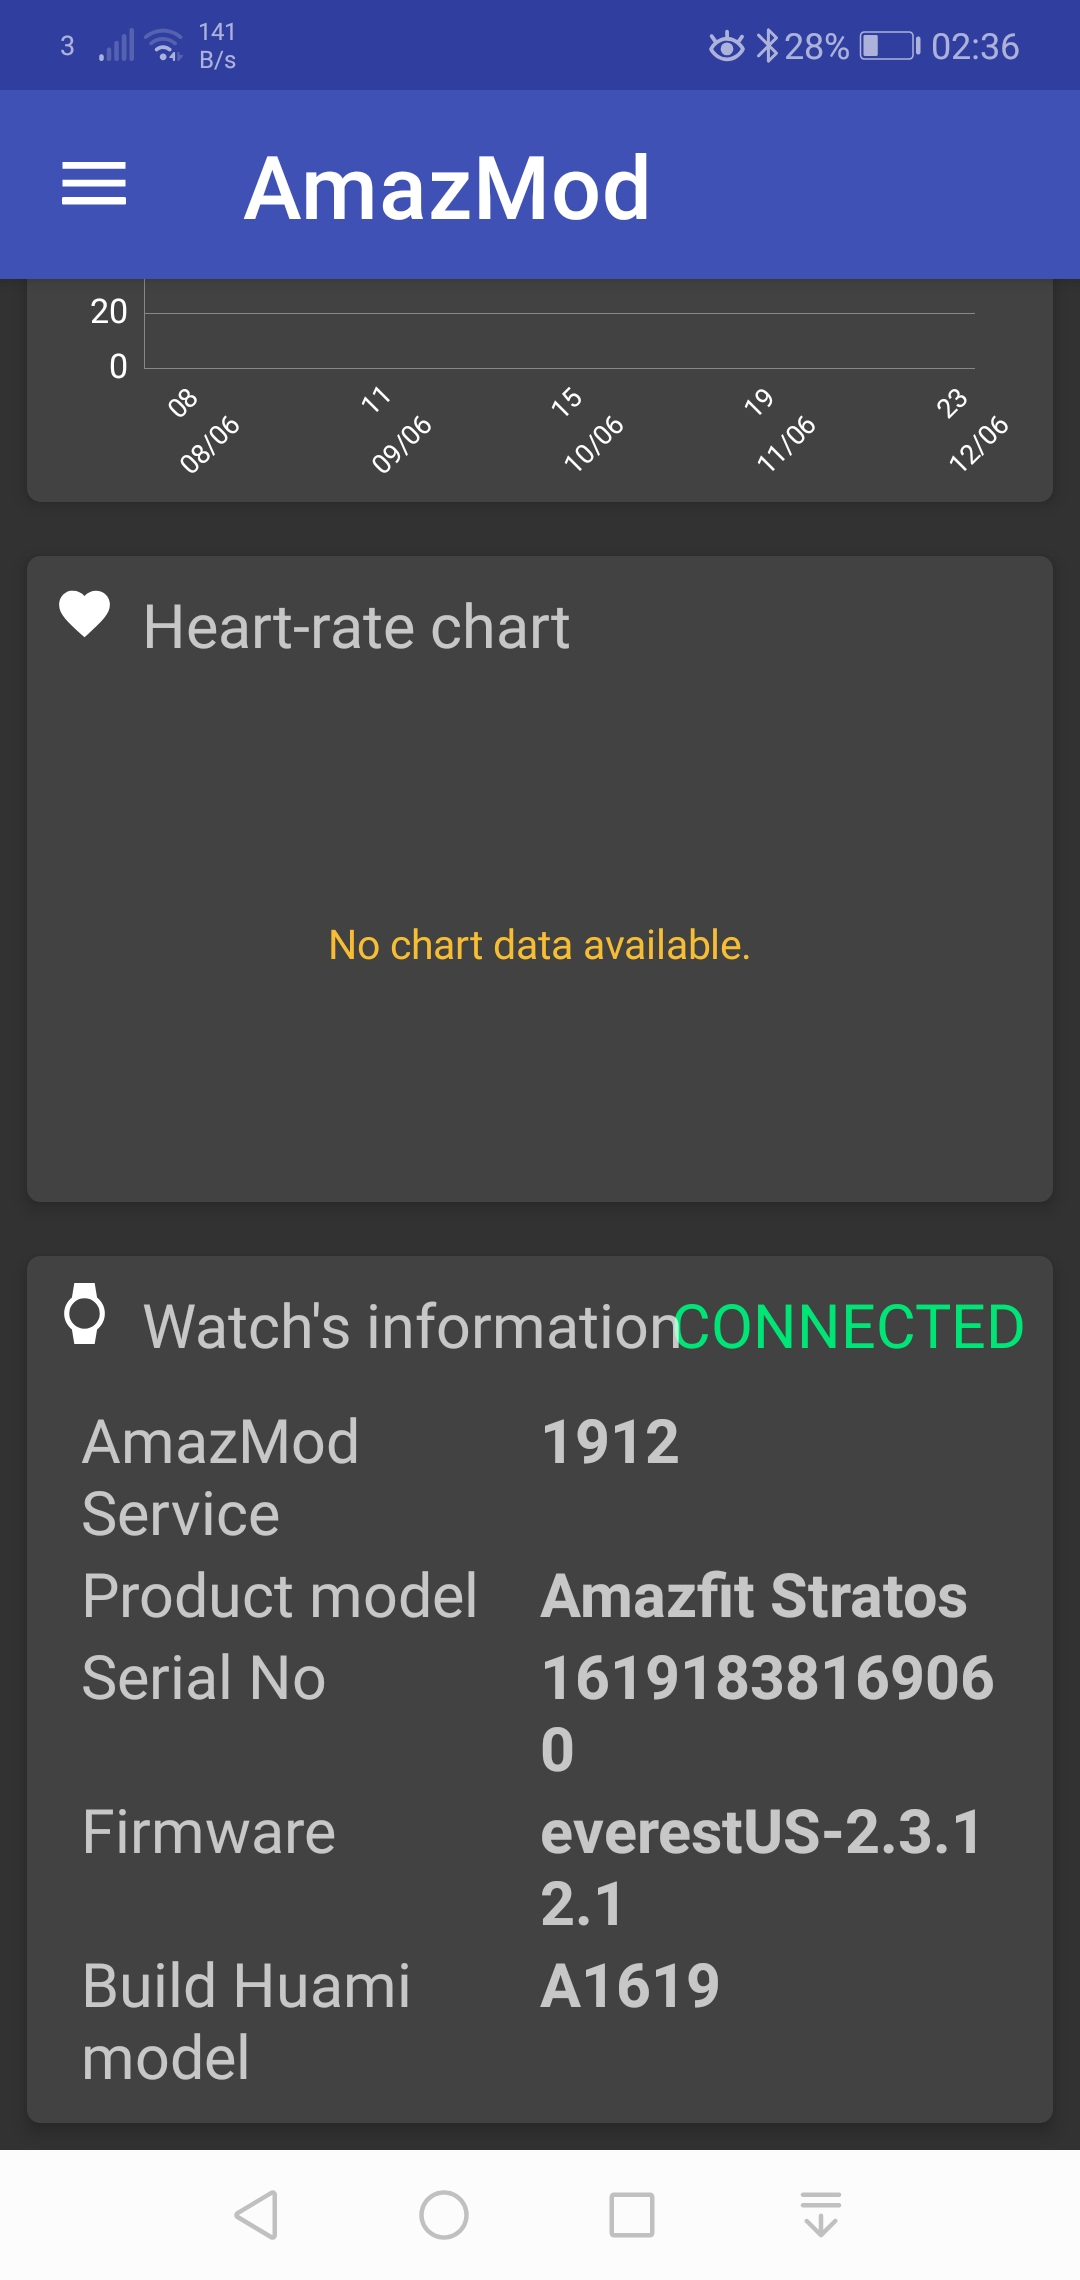Viewport: 1080px width, 2280px height.
Task: Tap the No chart data available message
Action: (540, 944)
